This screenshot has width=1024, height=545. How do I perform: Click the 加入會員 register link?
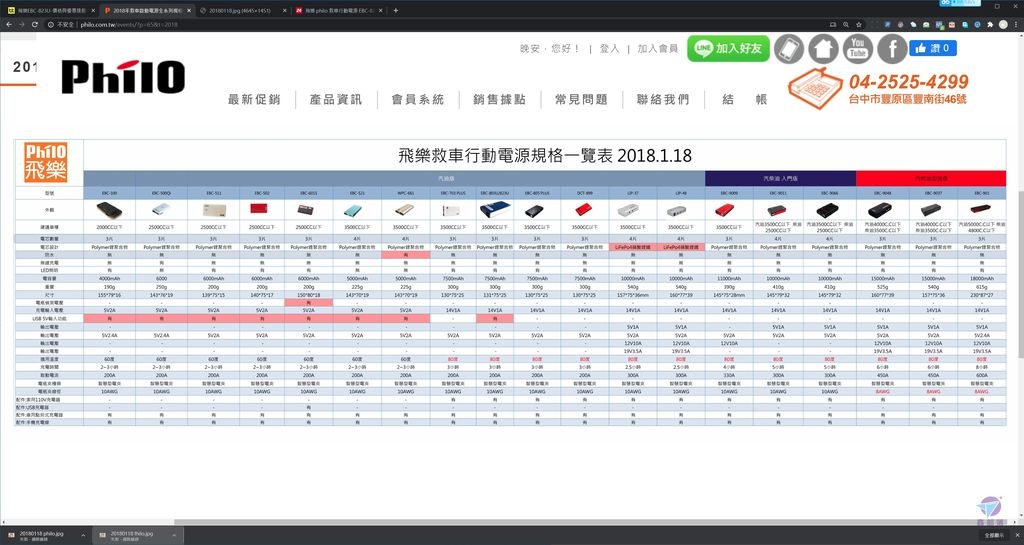tap(658, 48)
